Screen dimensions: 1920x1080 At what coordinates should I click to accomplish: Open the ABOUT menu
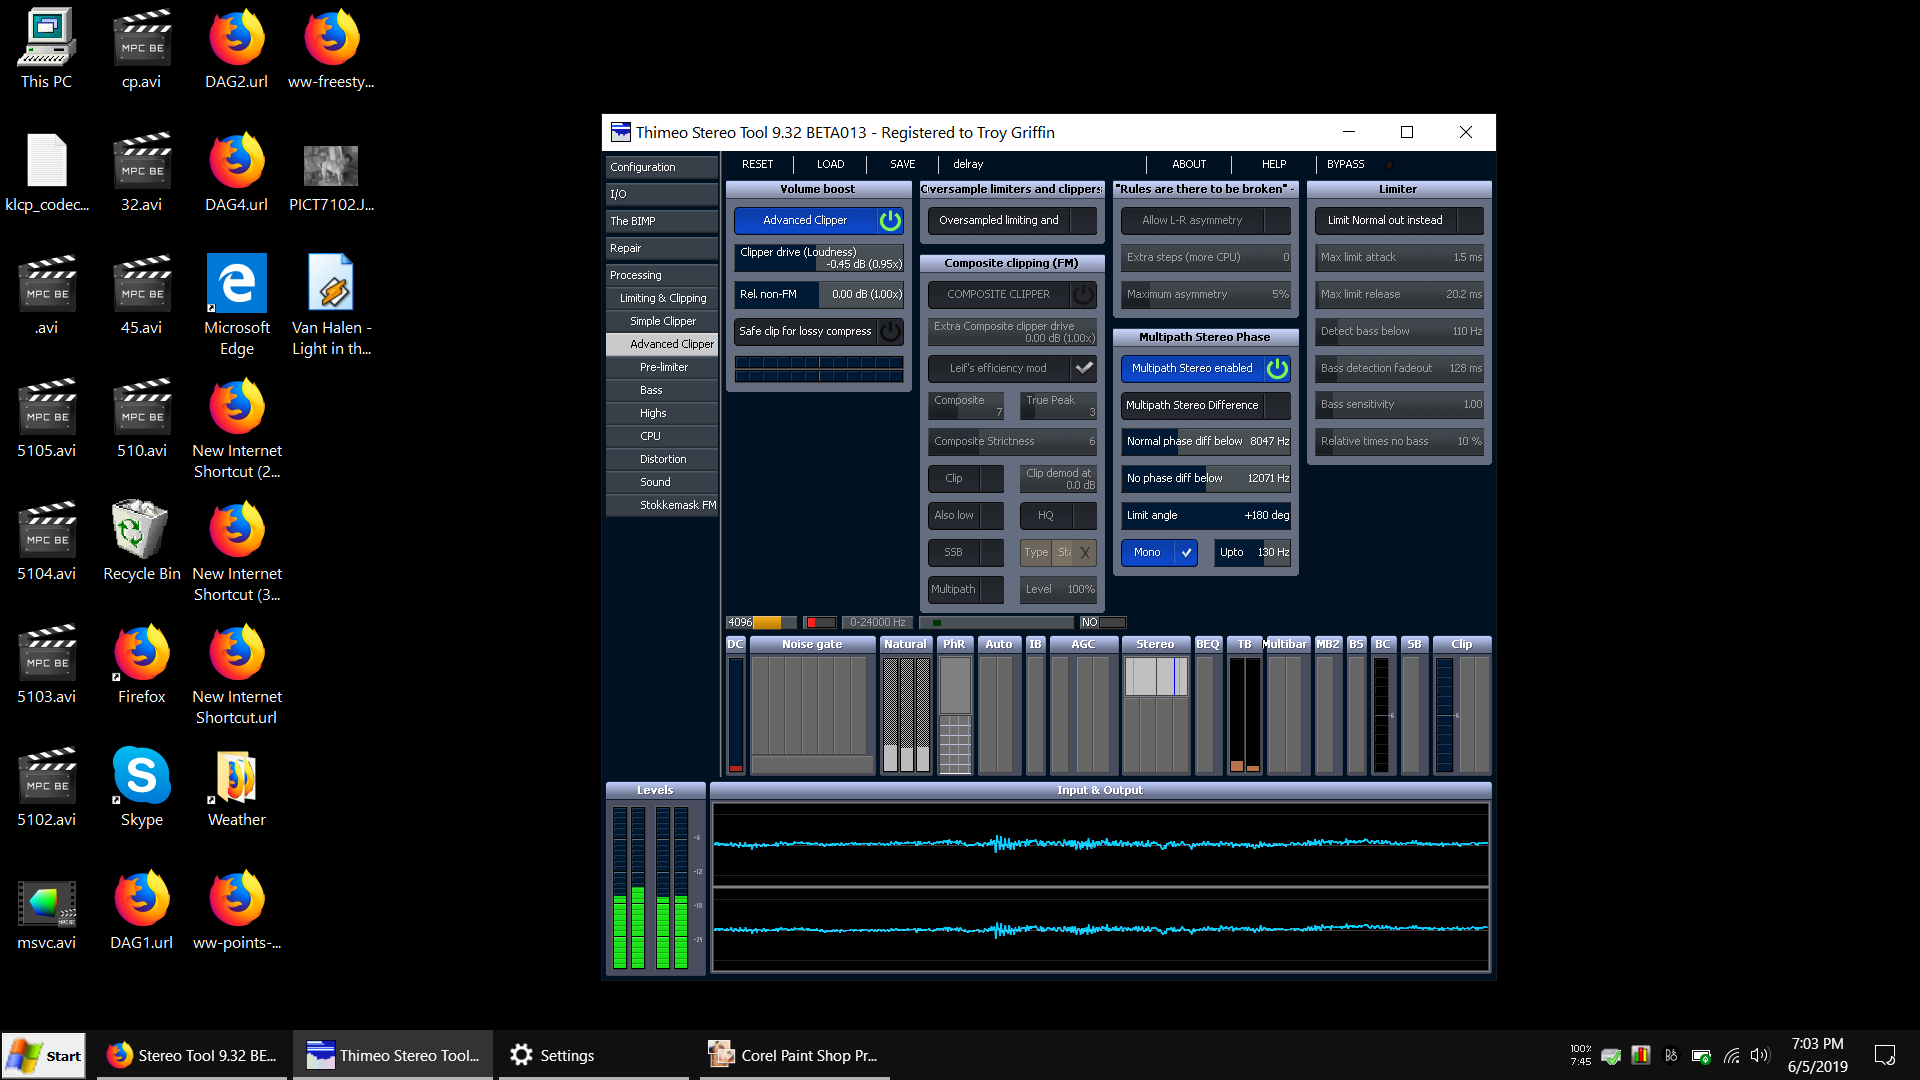1189,164
